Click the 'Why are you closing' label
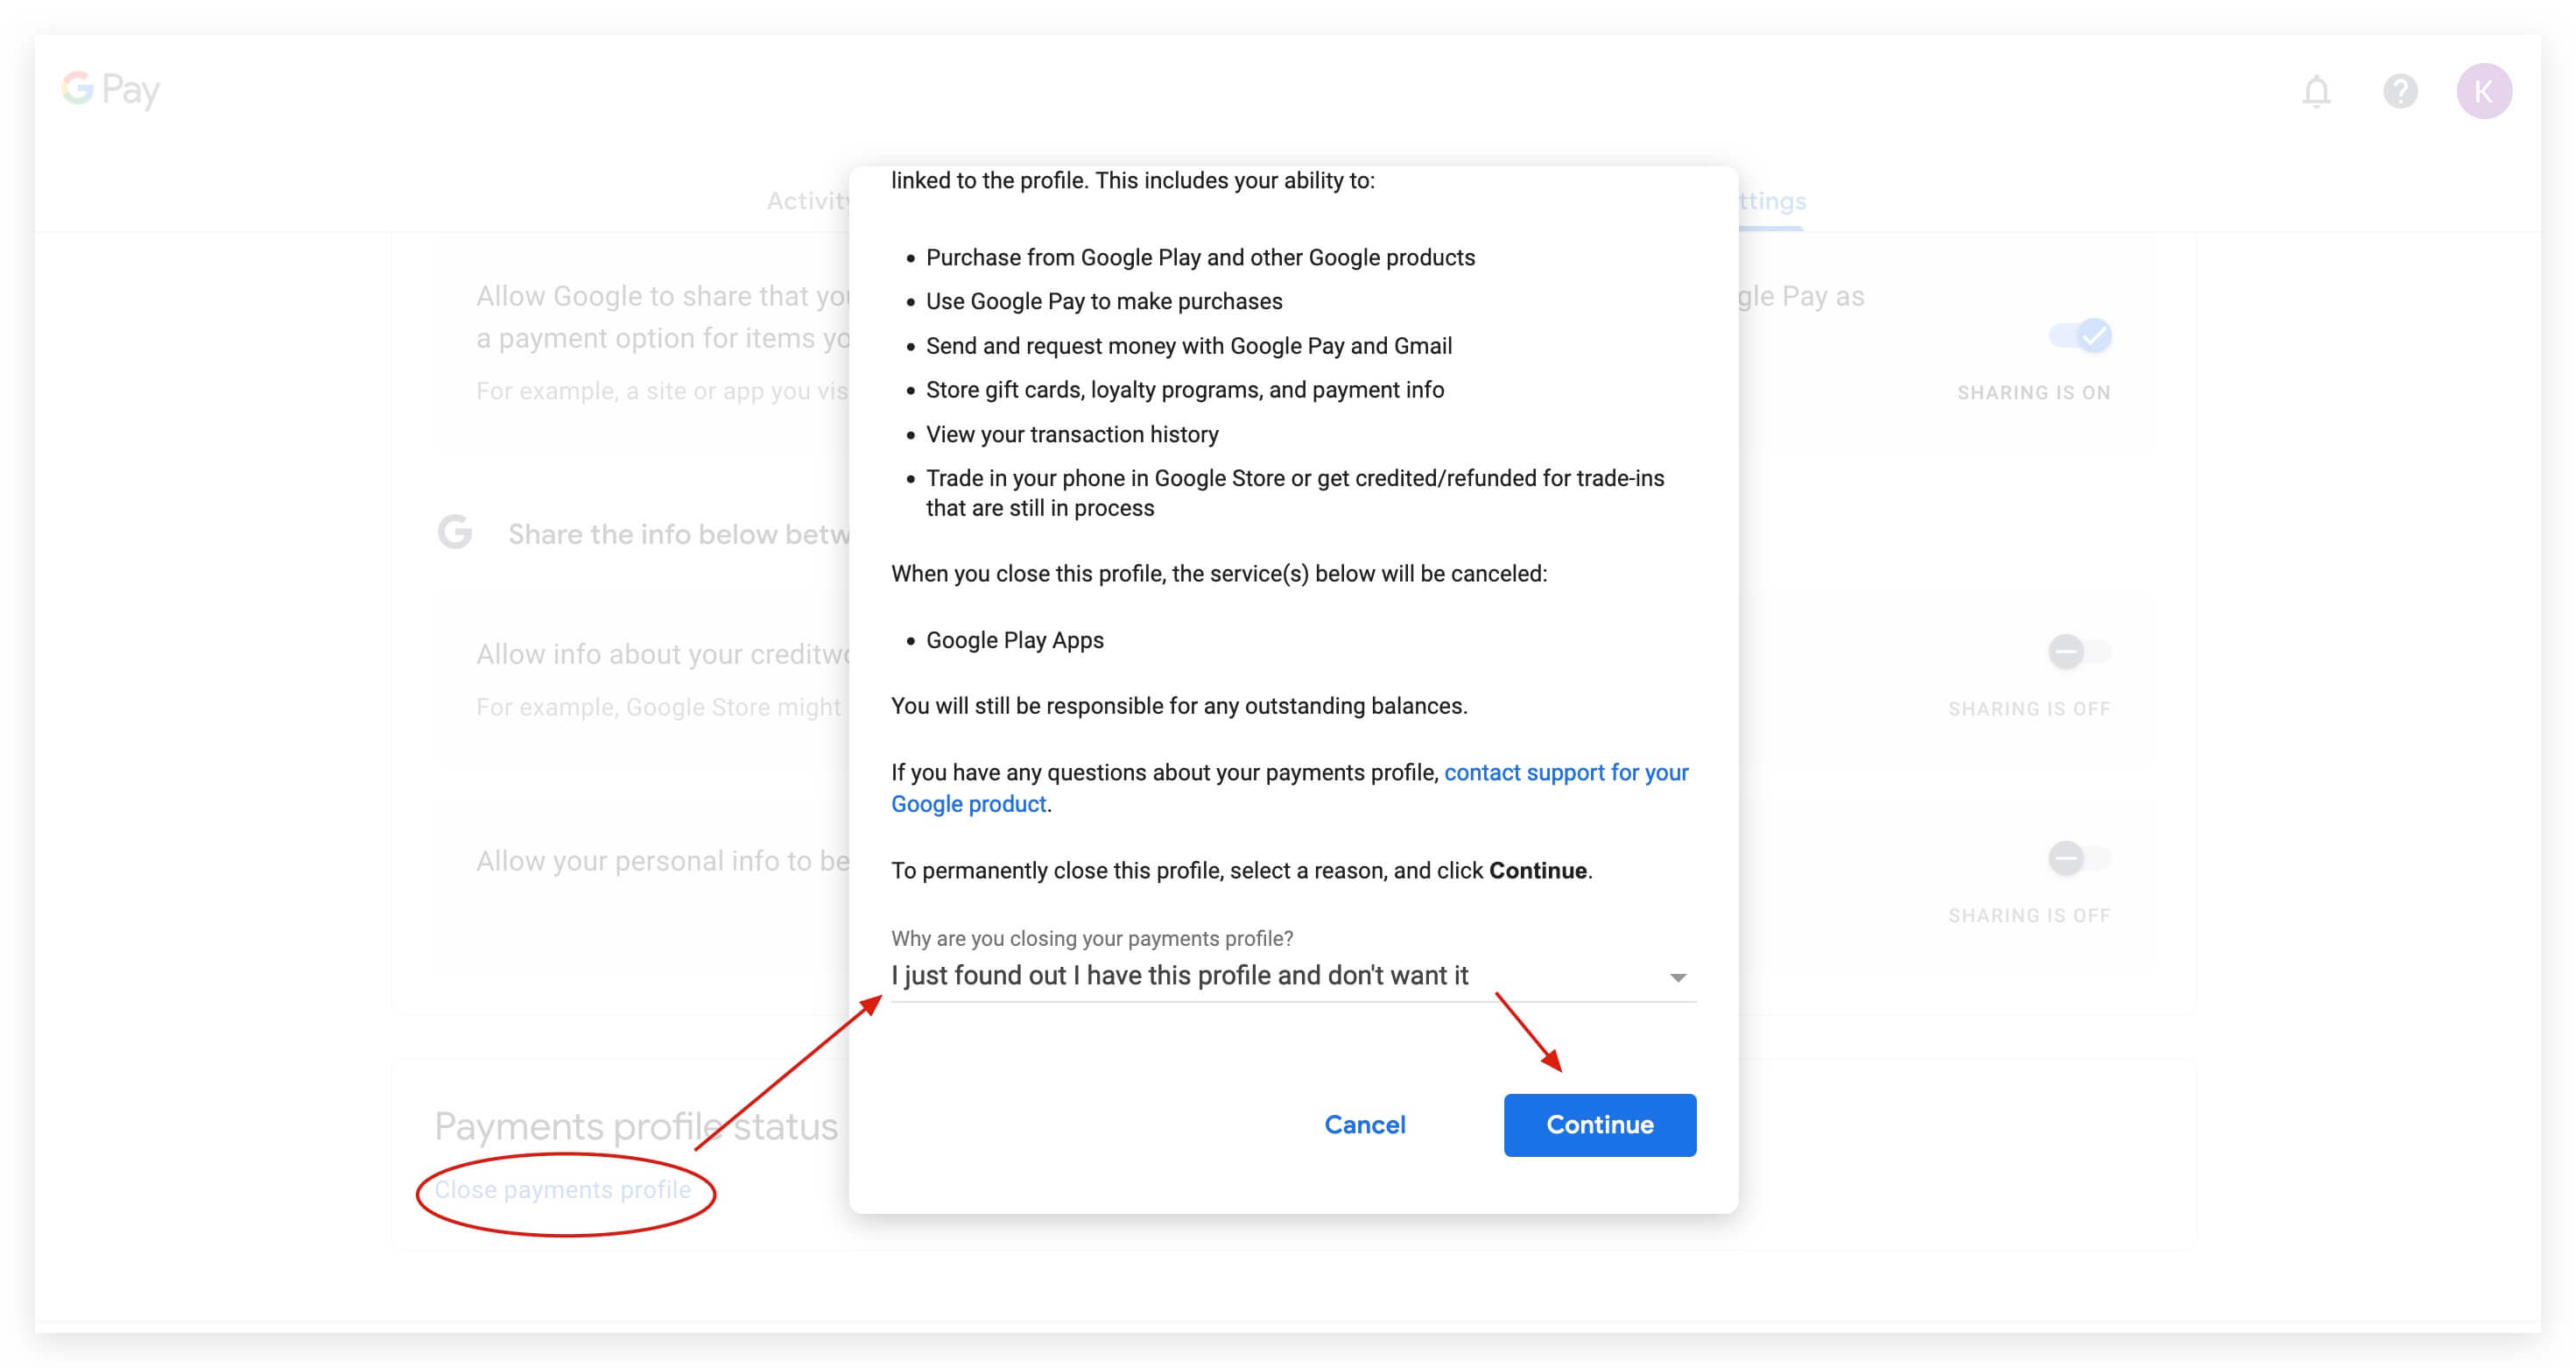Viewport: 2576px width, 1368px height. click(x=1092, y=938)
